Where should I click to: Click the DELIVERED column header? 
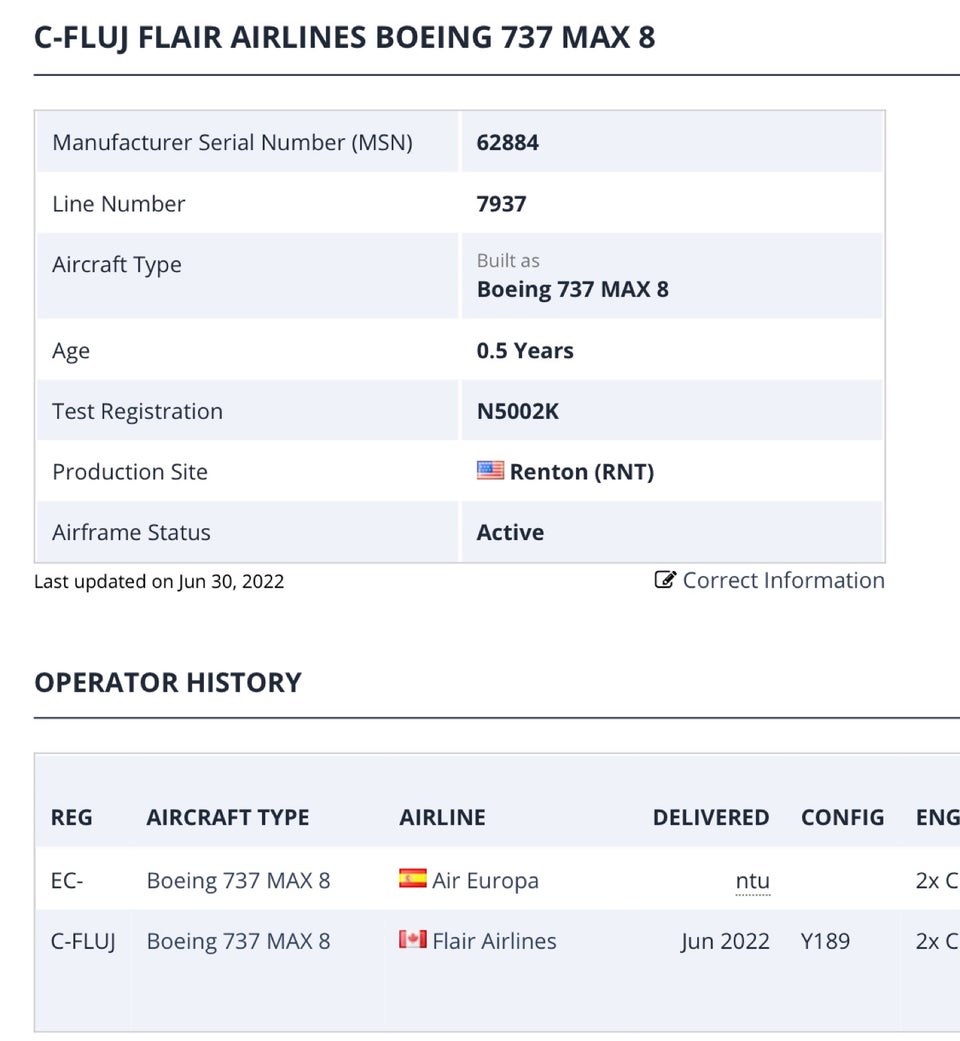coord(711,817)
